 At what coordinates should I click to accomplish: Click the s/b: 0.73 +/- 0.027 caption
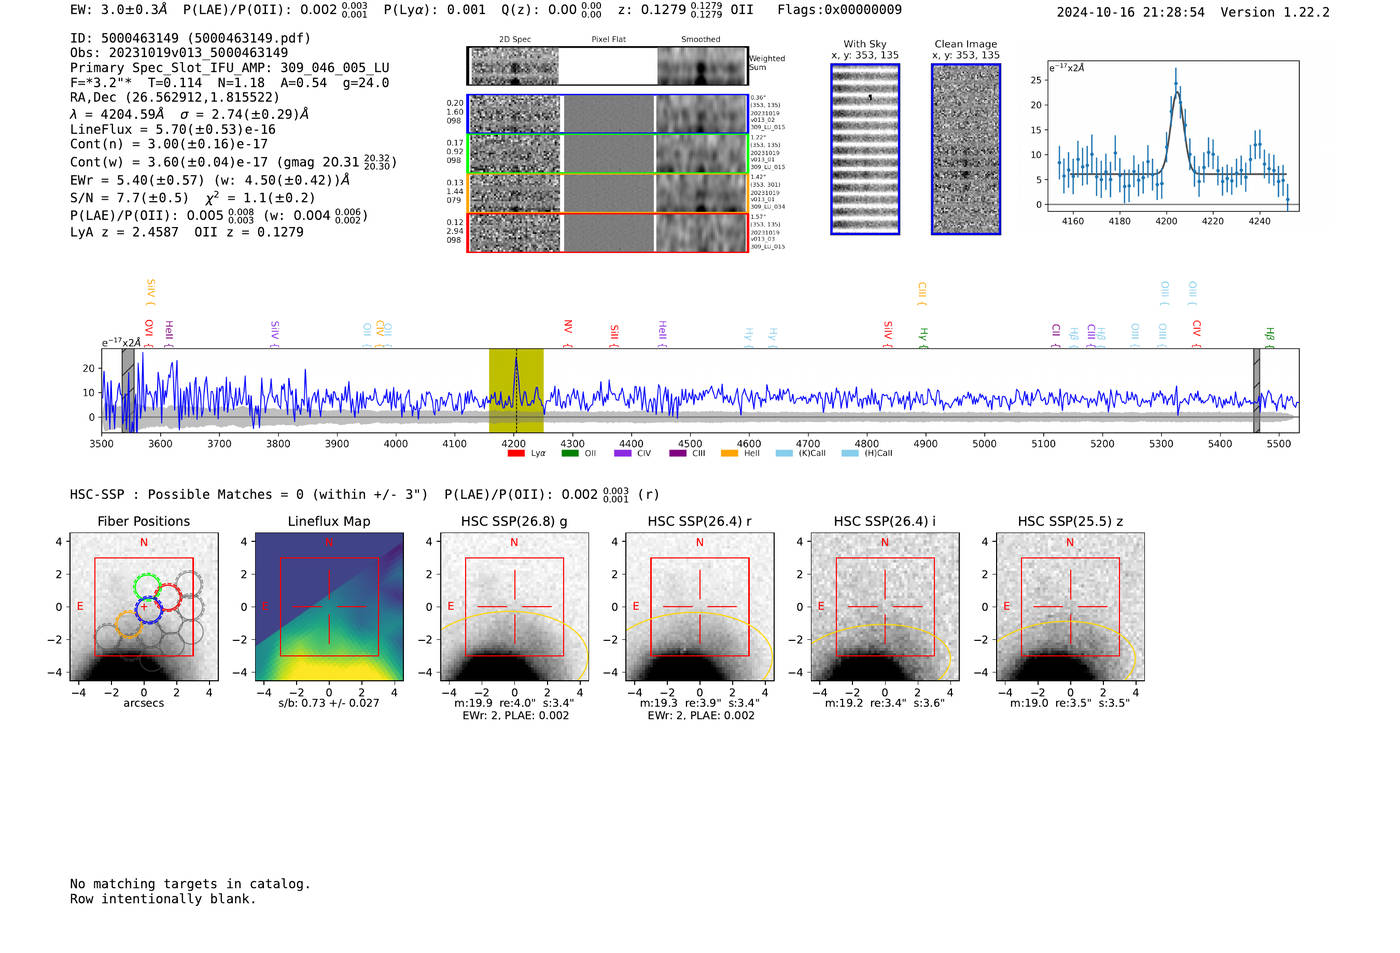pyautogui.click(x=329, y=703)
